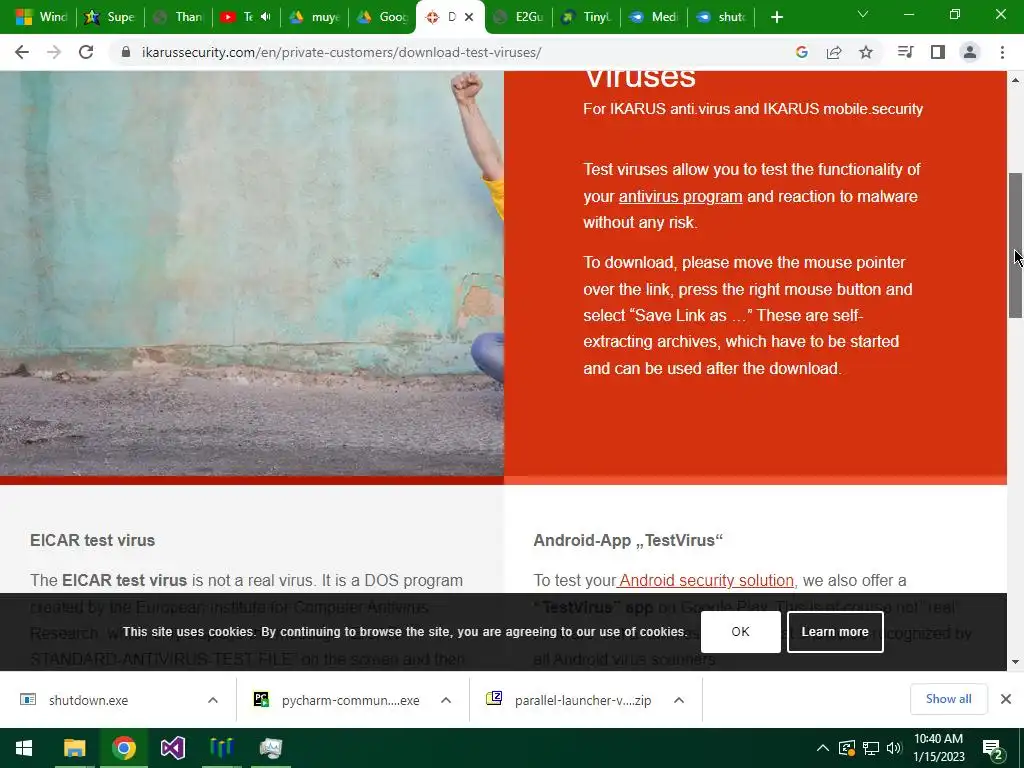This screenshot has width=1024, height=768.
Task: Open the volume control tray icon
Action: point(894,748)
